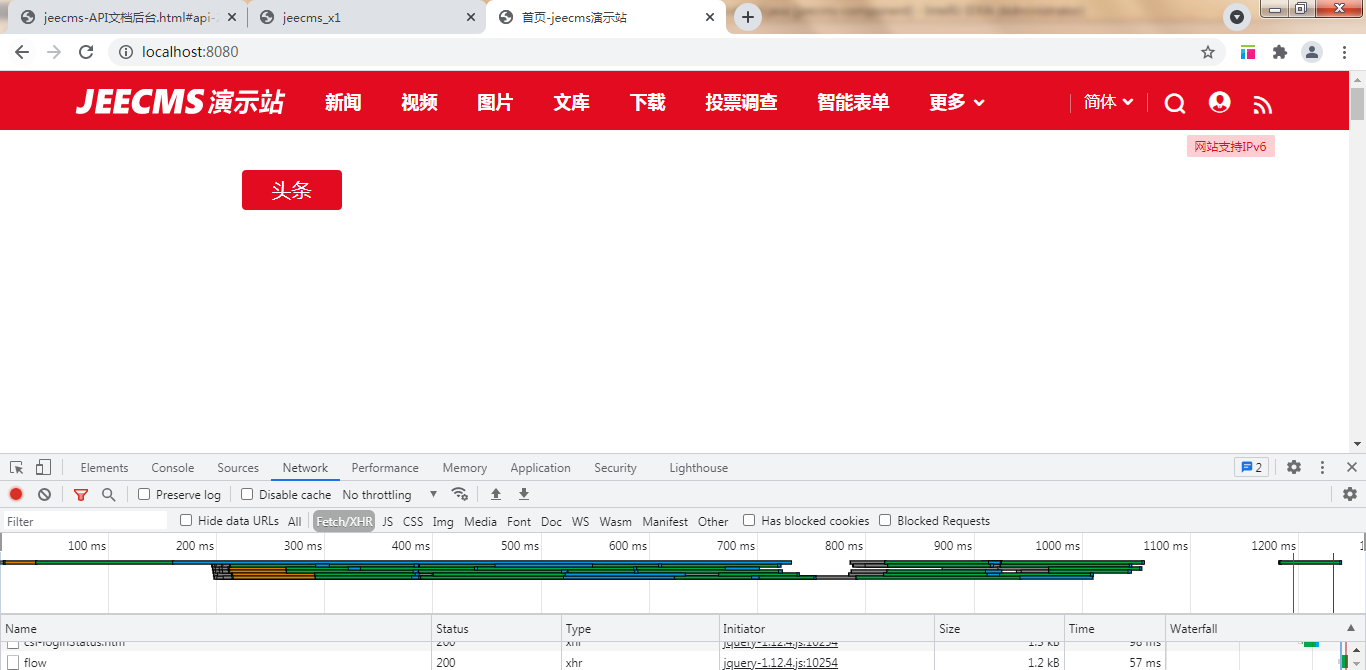Select the All request type filter
Viewport: 1366px width, 670px height.
(x=294, y=521)
